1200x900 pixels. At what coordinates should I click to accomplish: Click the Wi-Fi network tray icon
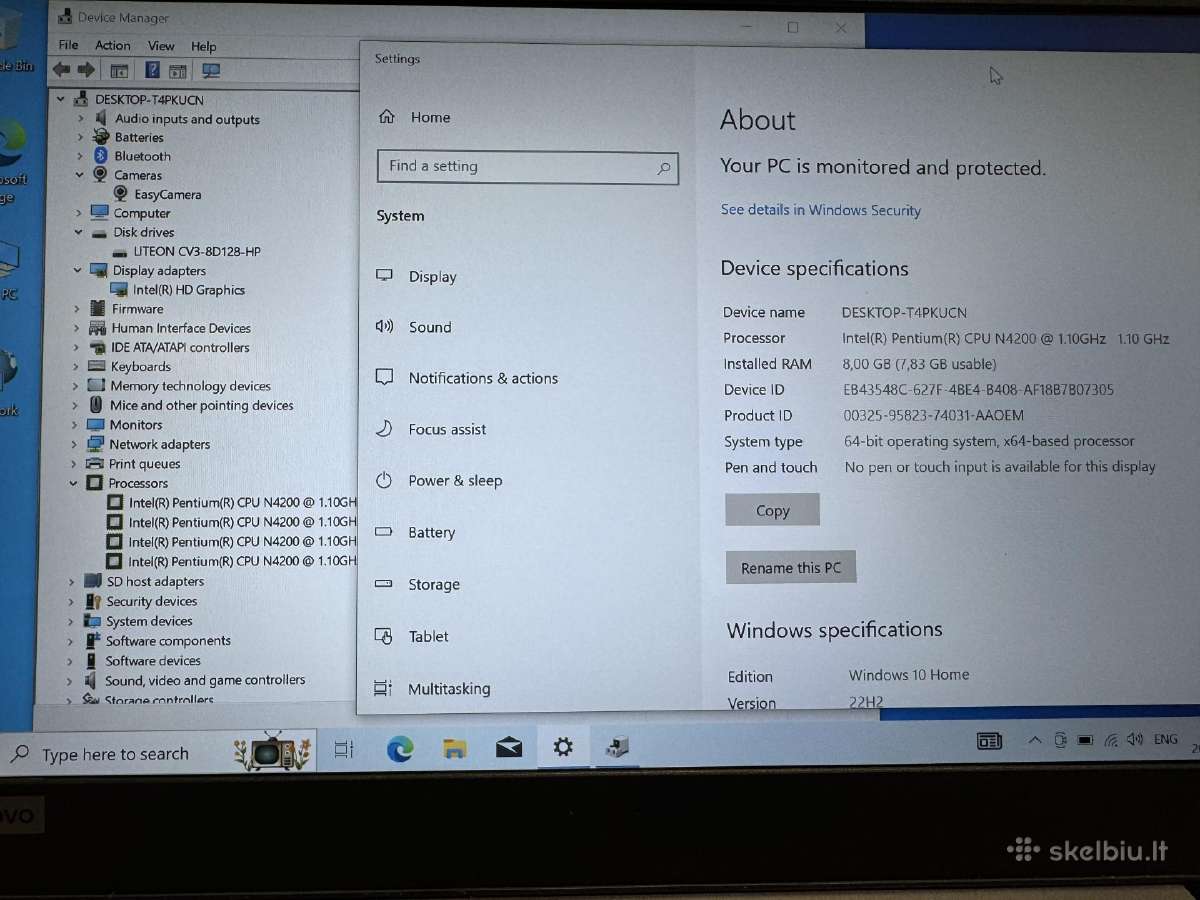point(1111,741)
